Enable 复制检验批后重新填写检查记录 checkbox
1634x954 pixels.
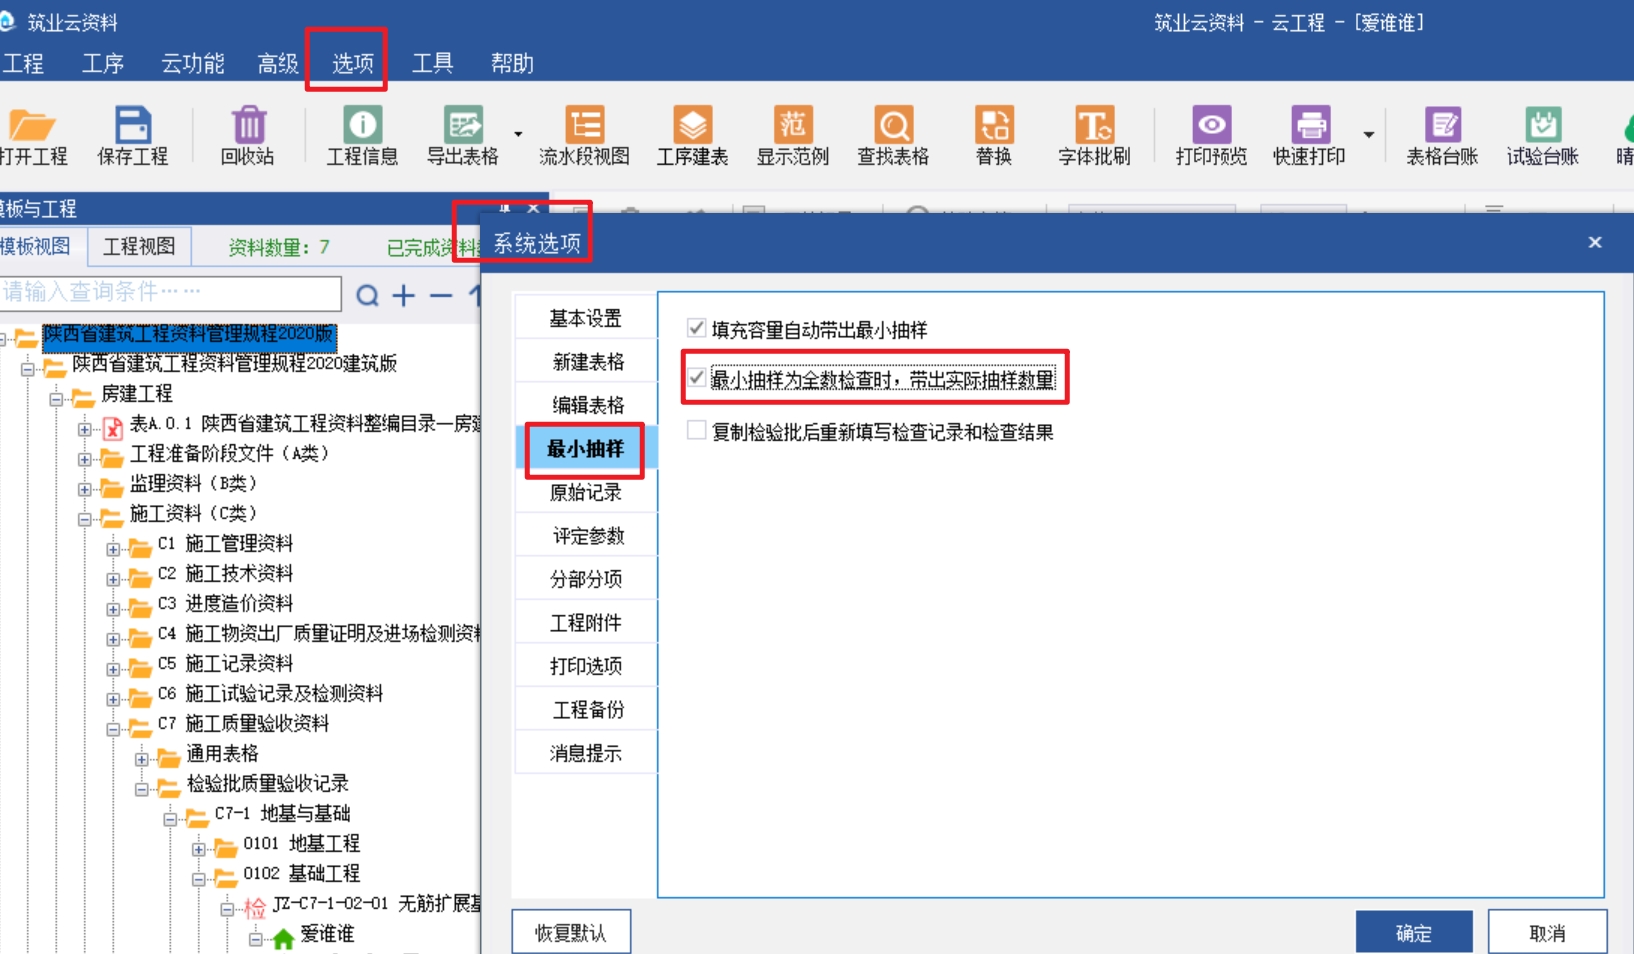(x=697, y=431)
